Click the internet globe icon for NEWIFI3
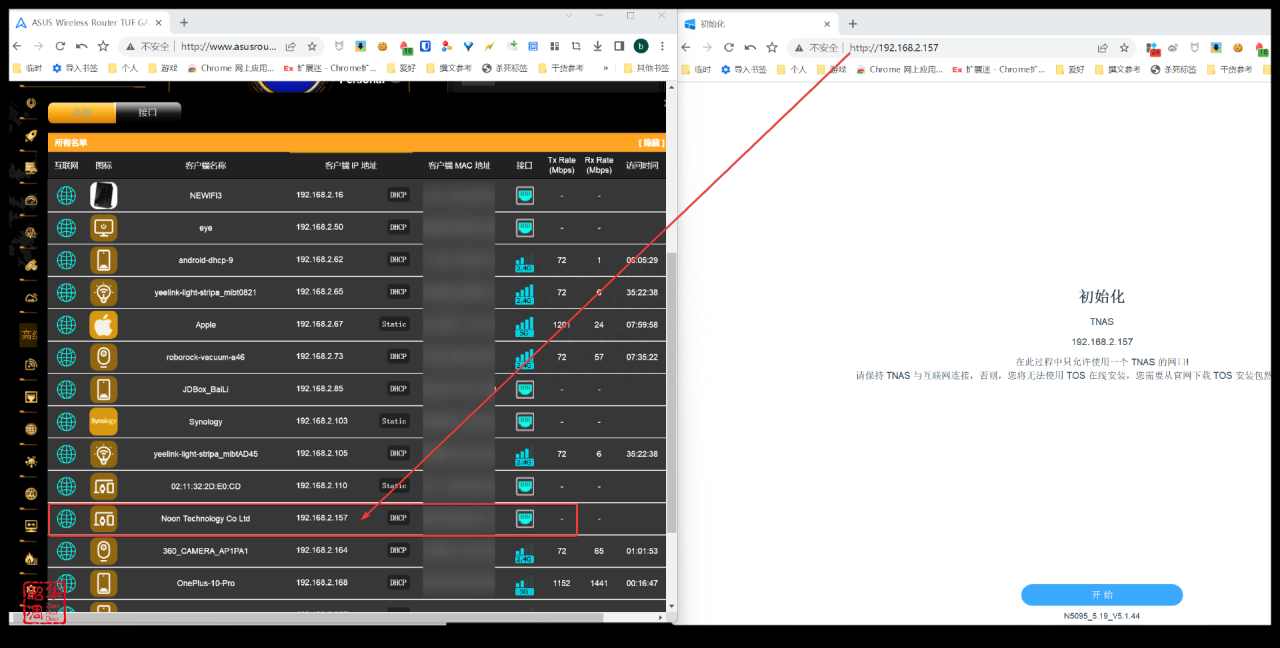The image size is (1280, 648). (66, 195)
